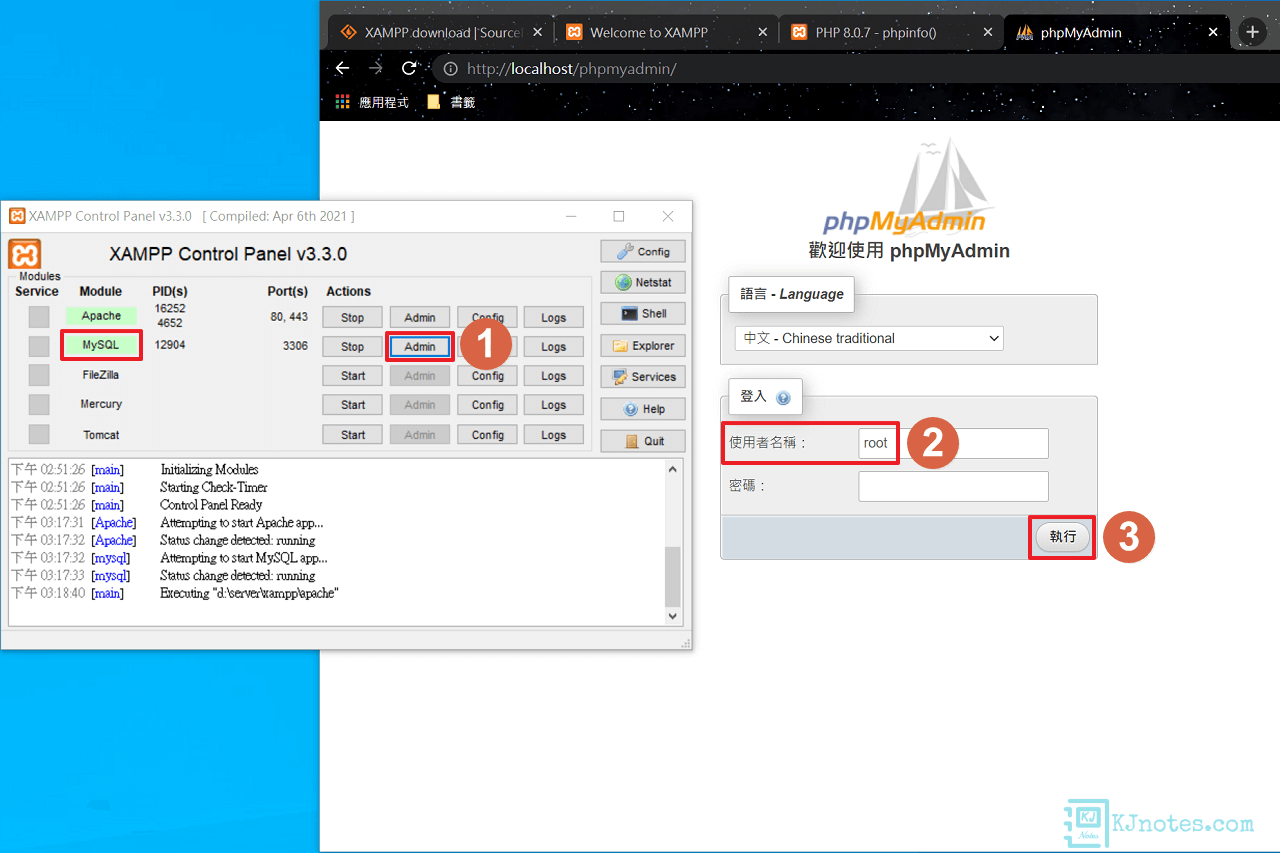Viewport: 1280px width, 853px height.
Task: Close the Welcome to XAMPP tab
Action: [762, 32]
